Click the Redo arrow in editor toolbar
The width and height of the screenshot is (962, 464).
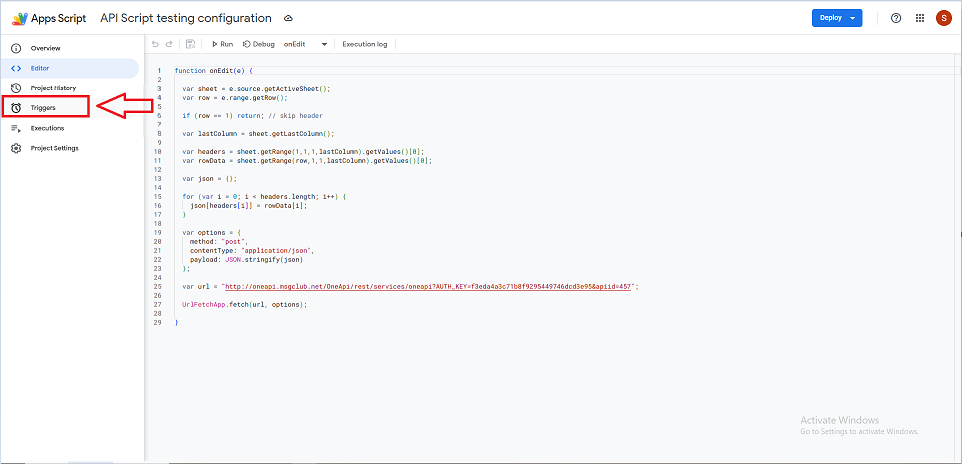[x=169, y=44]
